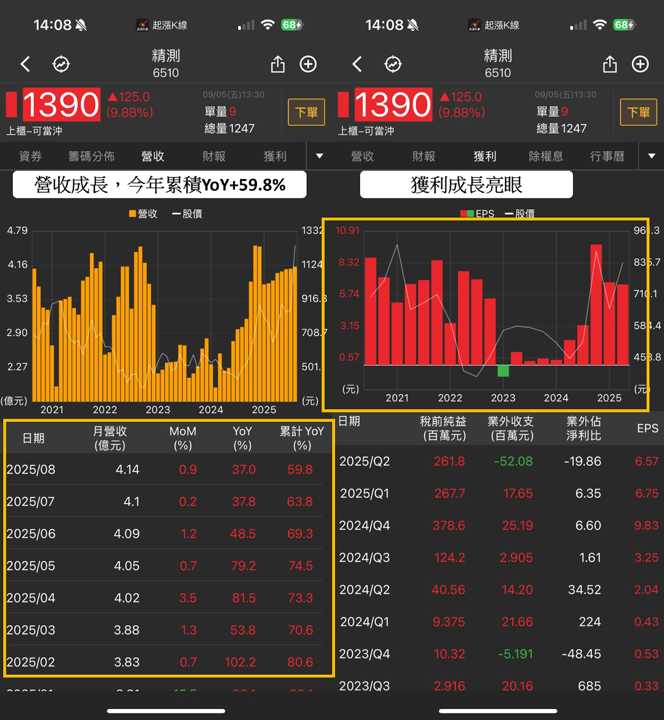Screen dimensions: 664x720
Task: Select the 2024/Q4 earnings row
Action: (x=500, y=525)
